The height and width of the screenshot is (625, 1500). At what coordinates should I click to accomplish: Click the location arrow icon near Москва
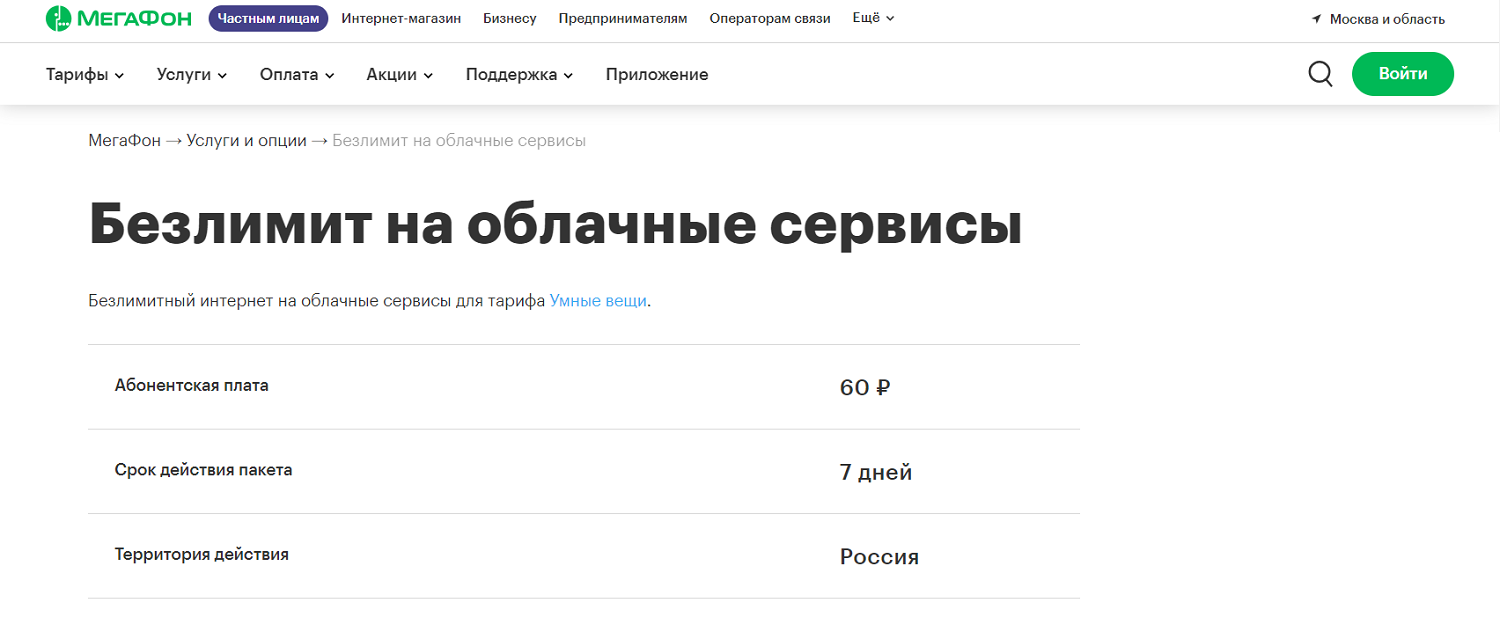pyautogui.click(x=1316, y=19)
